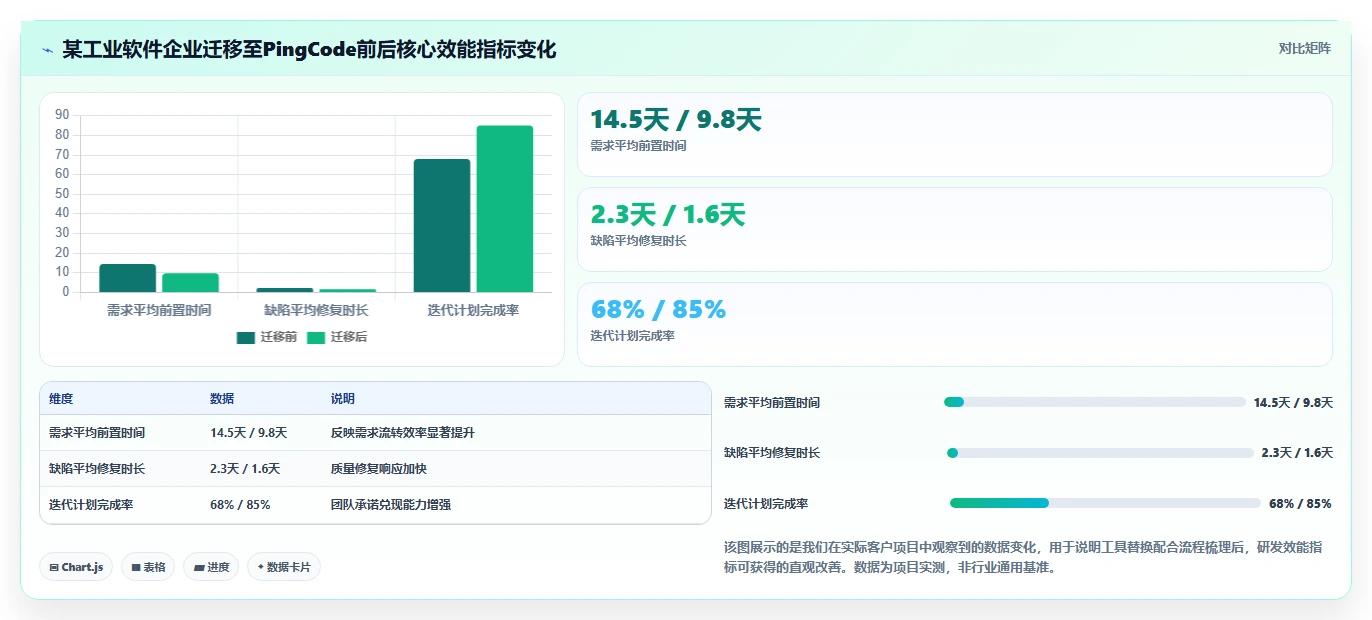Click progress row label 缺陷平均修复时长
Viewport: 1372px width, 620px height.
click(772, 453)
